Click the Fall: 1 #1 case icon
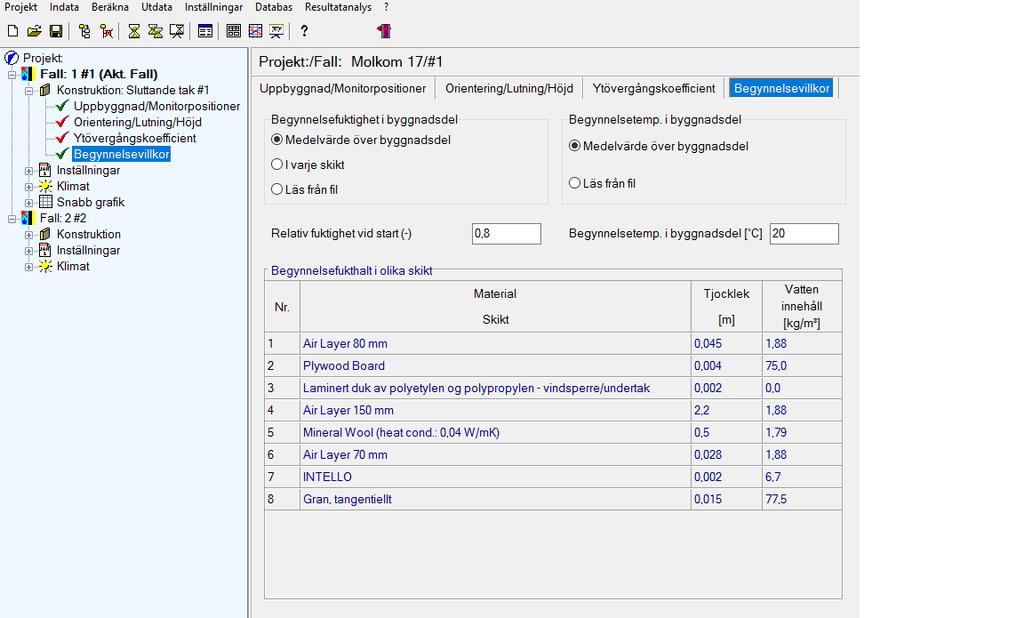Viewport: 1024px width, 618px height. tap(28, 74)
